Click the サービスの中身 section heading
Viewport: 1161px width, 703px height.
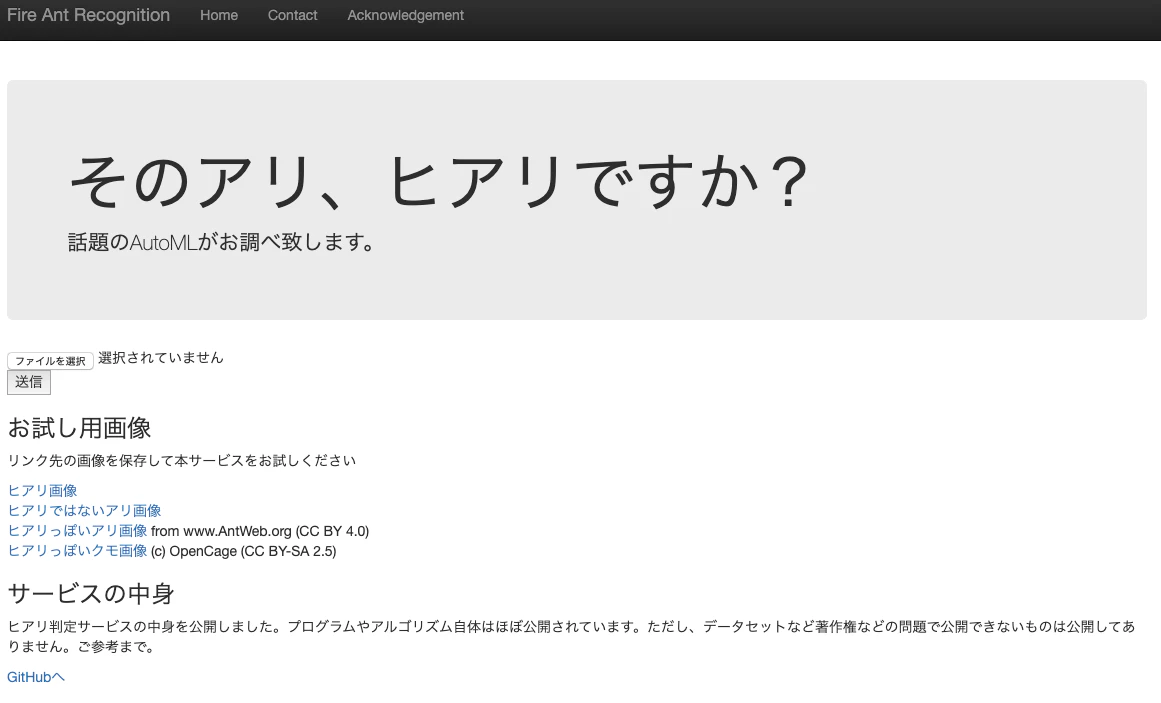pyautogui.click(x=91, y=593)
